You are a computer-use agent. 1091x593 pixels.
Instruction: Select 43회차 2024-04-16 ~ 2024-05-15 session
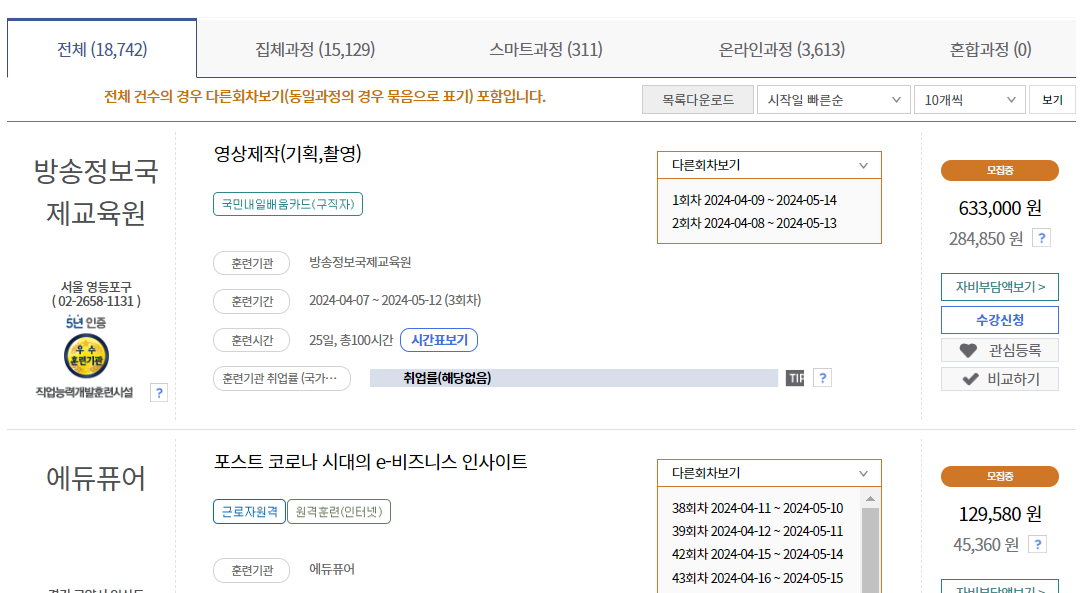point(757,578)
